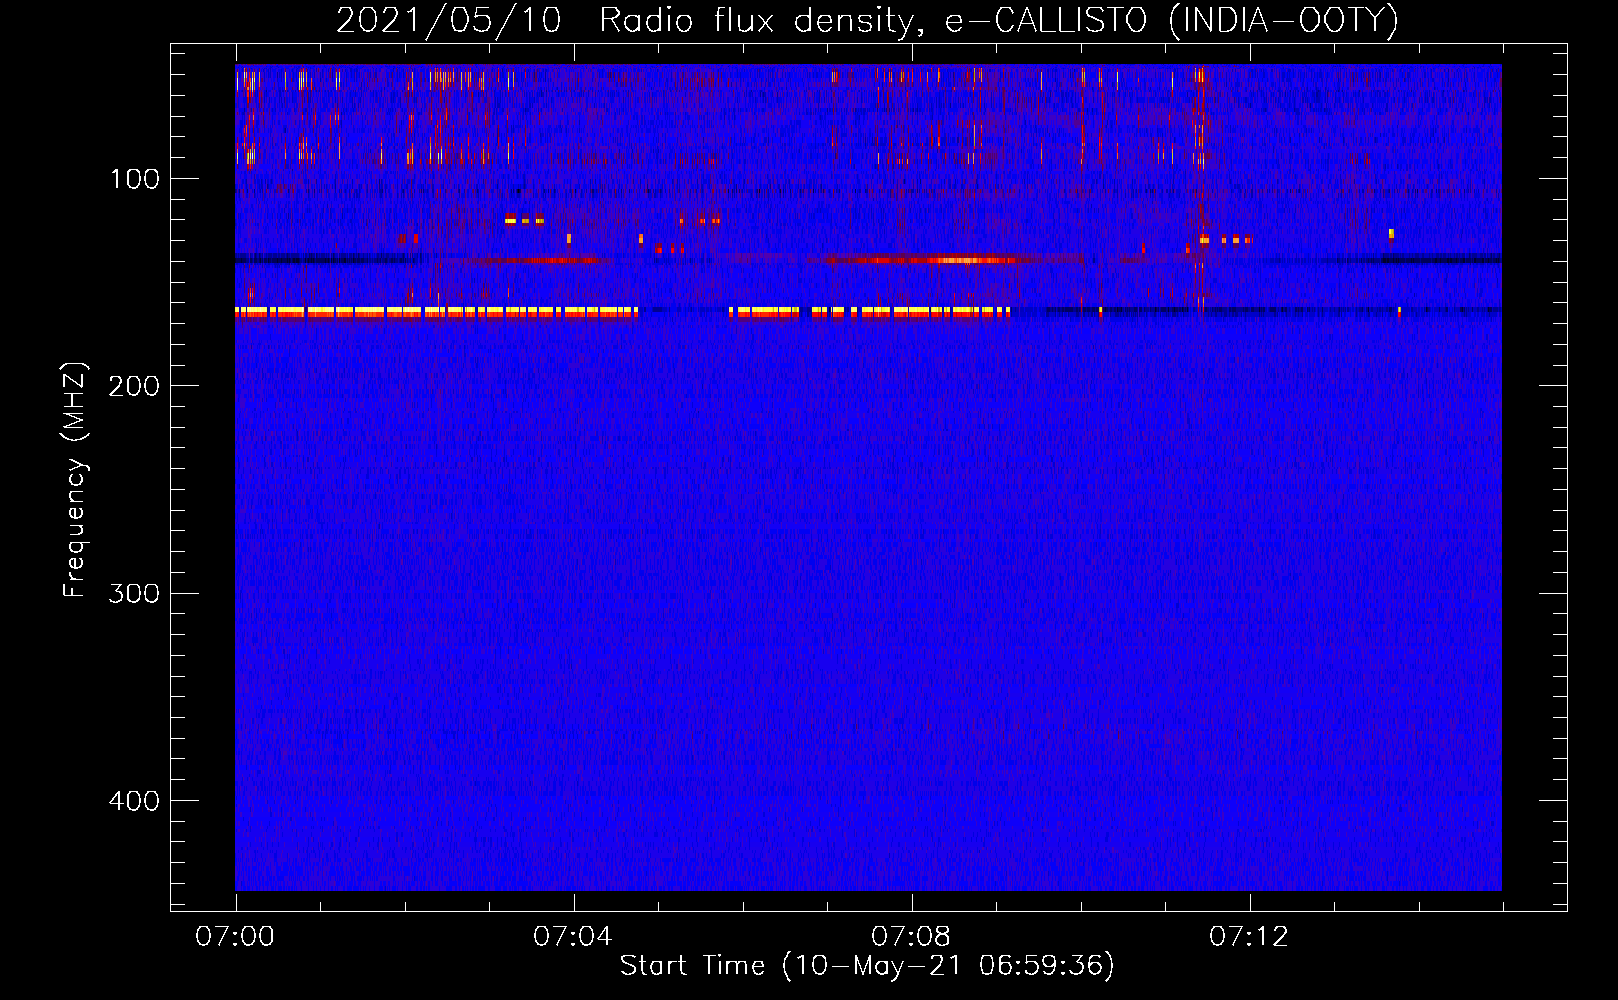Click the 'Frequency (MHZ)' y-axis label
Screen dimensions: 1618x1000
point(75,480)
